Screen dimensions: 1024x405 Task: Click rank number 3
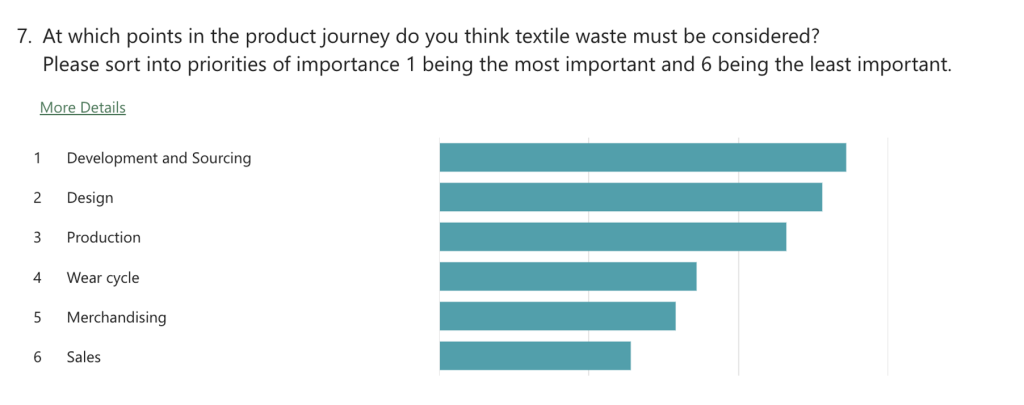click(x=37, y=237)
